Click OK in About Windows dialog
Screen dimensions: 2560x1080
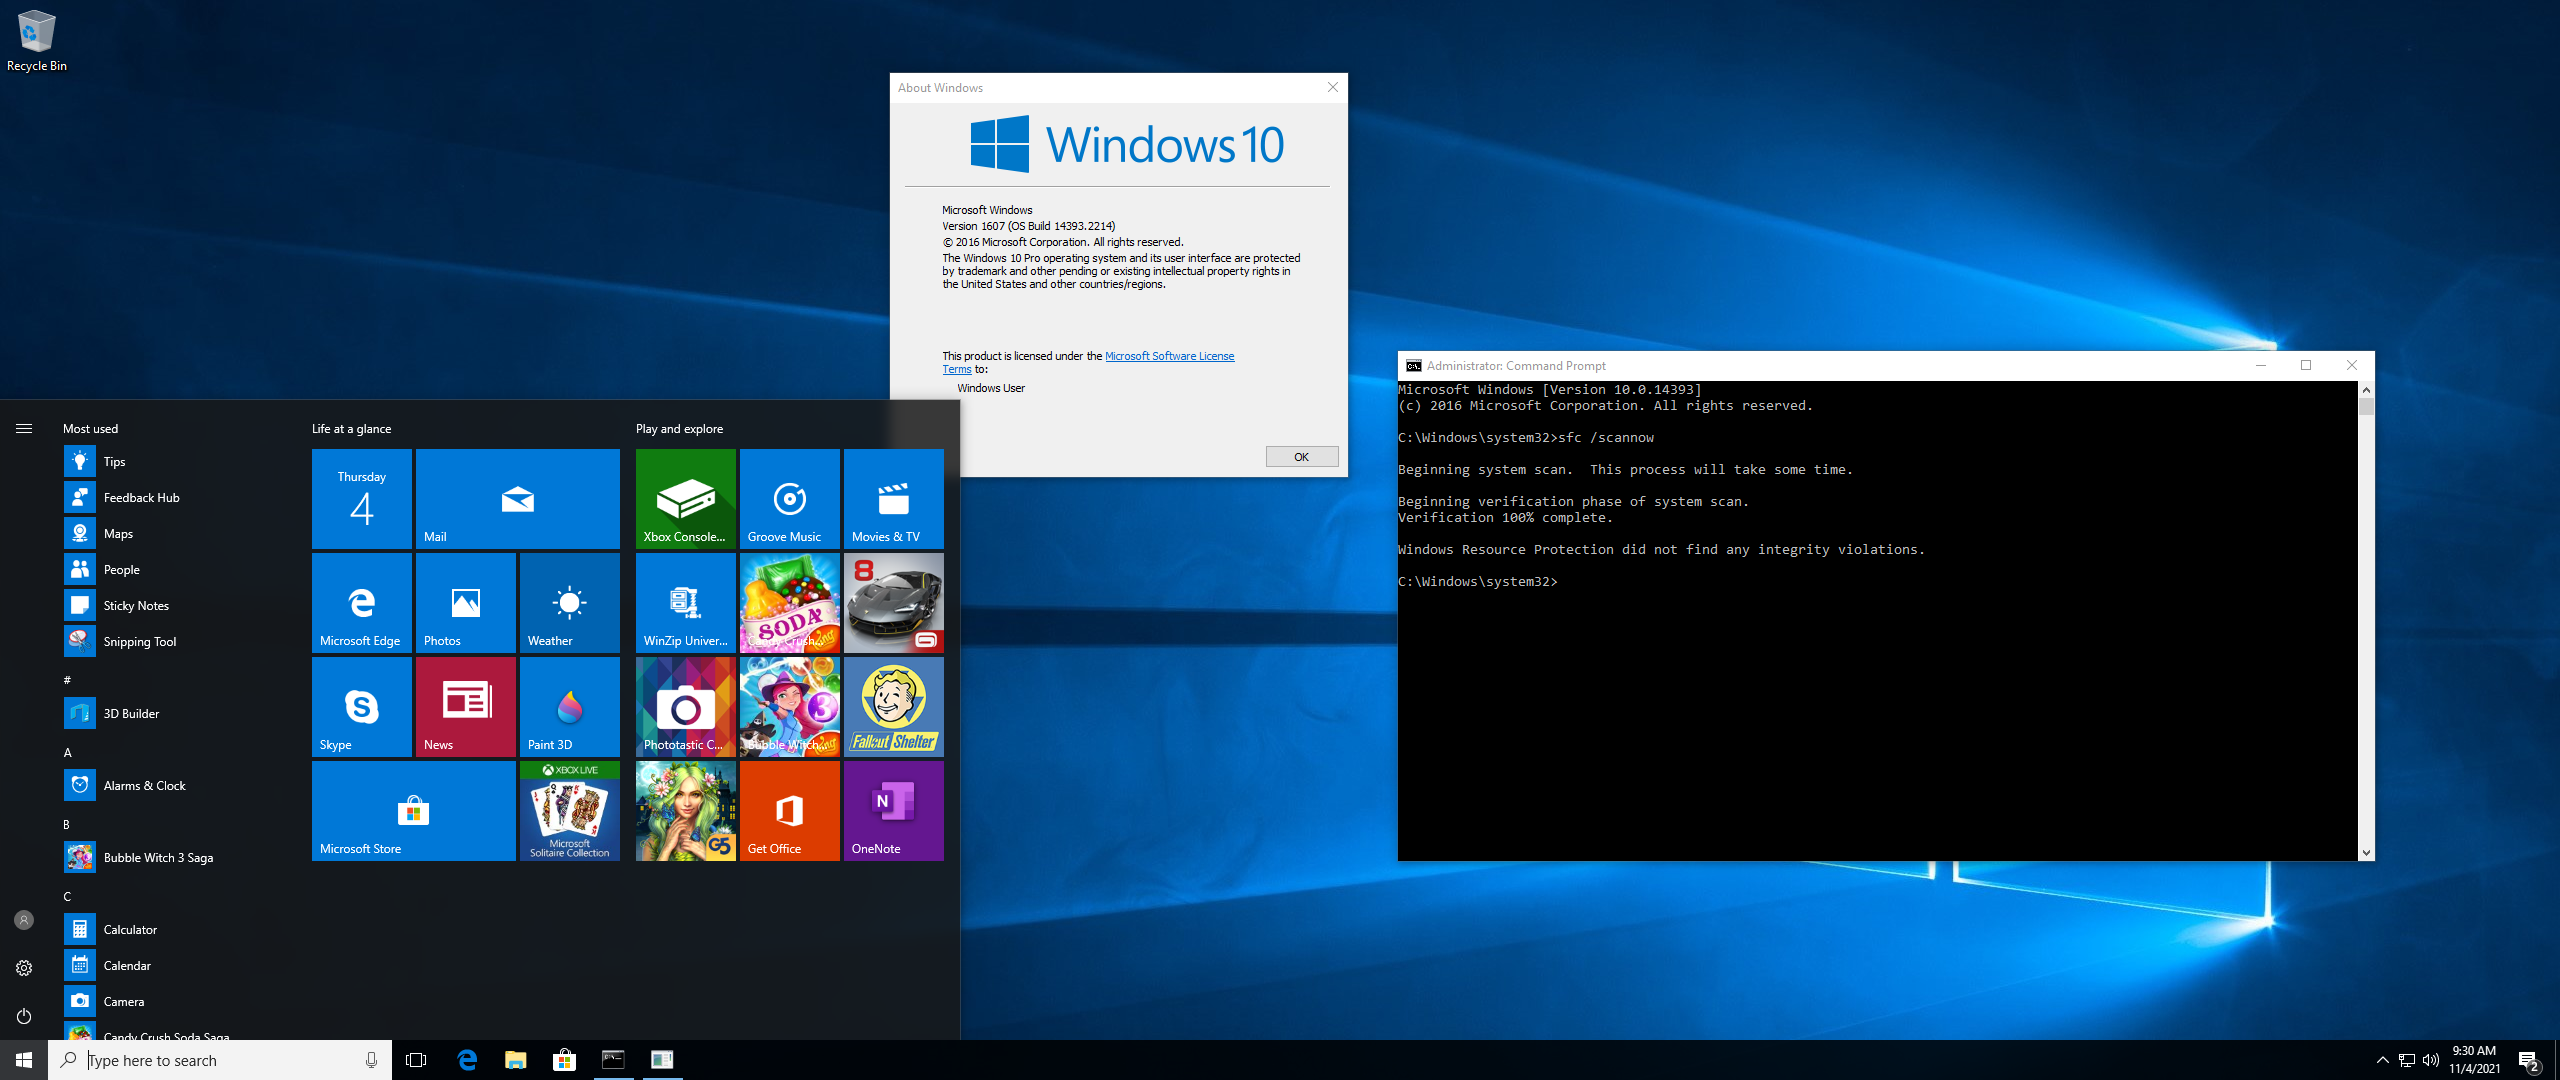point(1301,457)
